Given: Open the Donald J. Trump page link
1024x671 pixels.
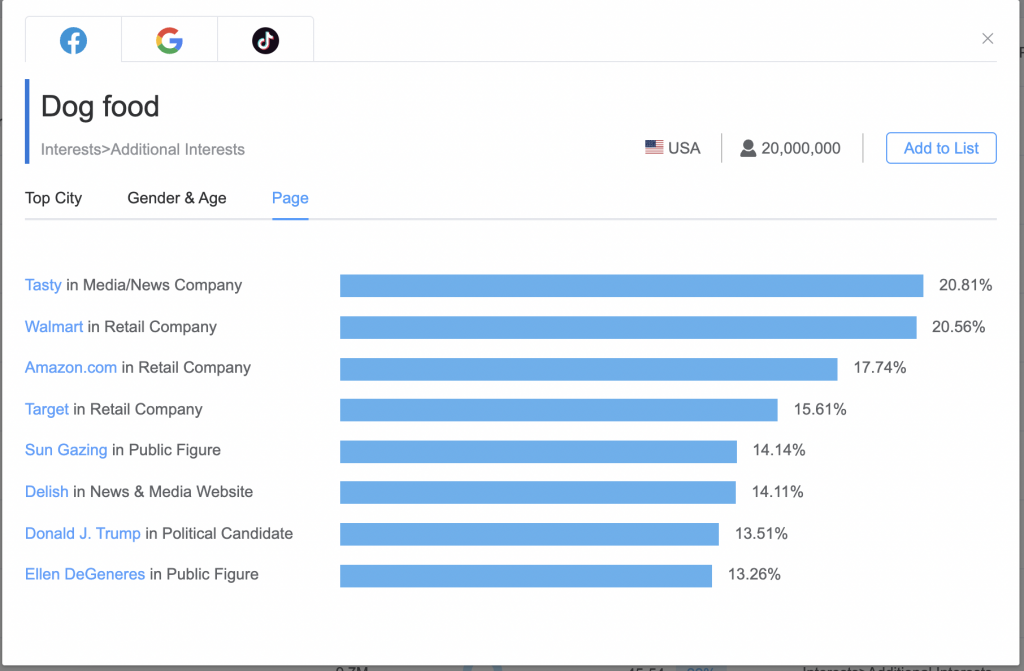Looking at the screenshot, I should coord(83,534).
